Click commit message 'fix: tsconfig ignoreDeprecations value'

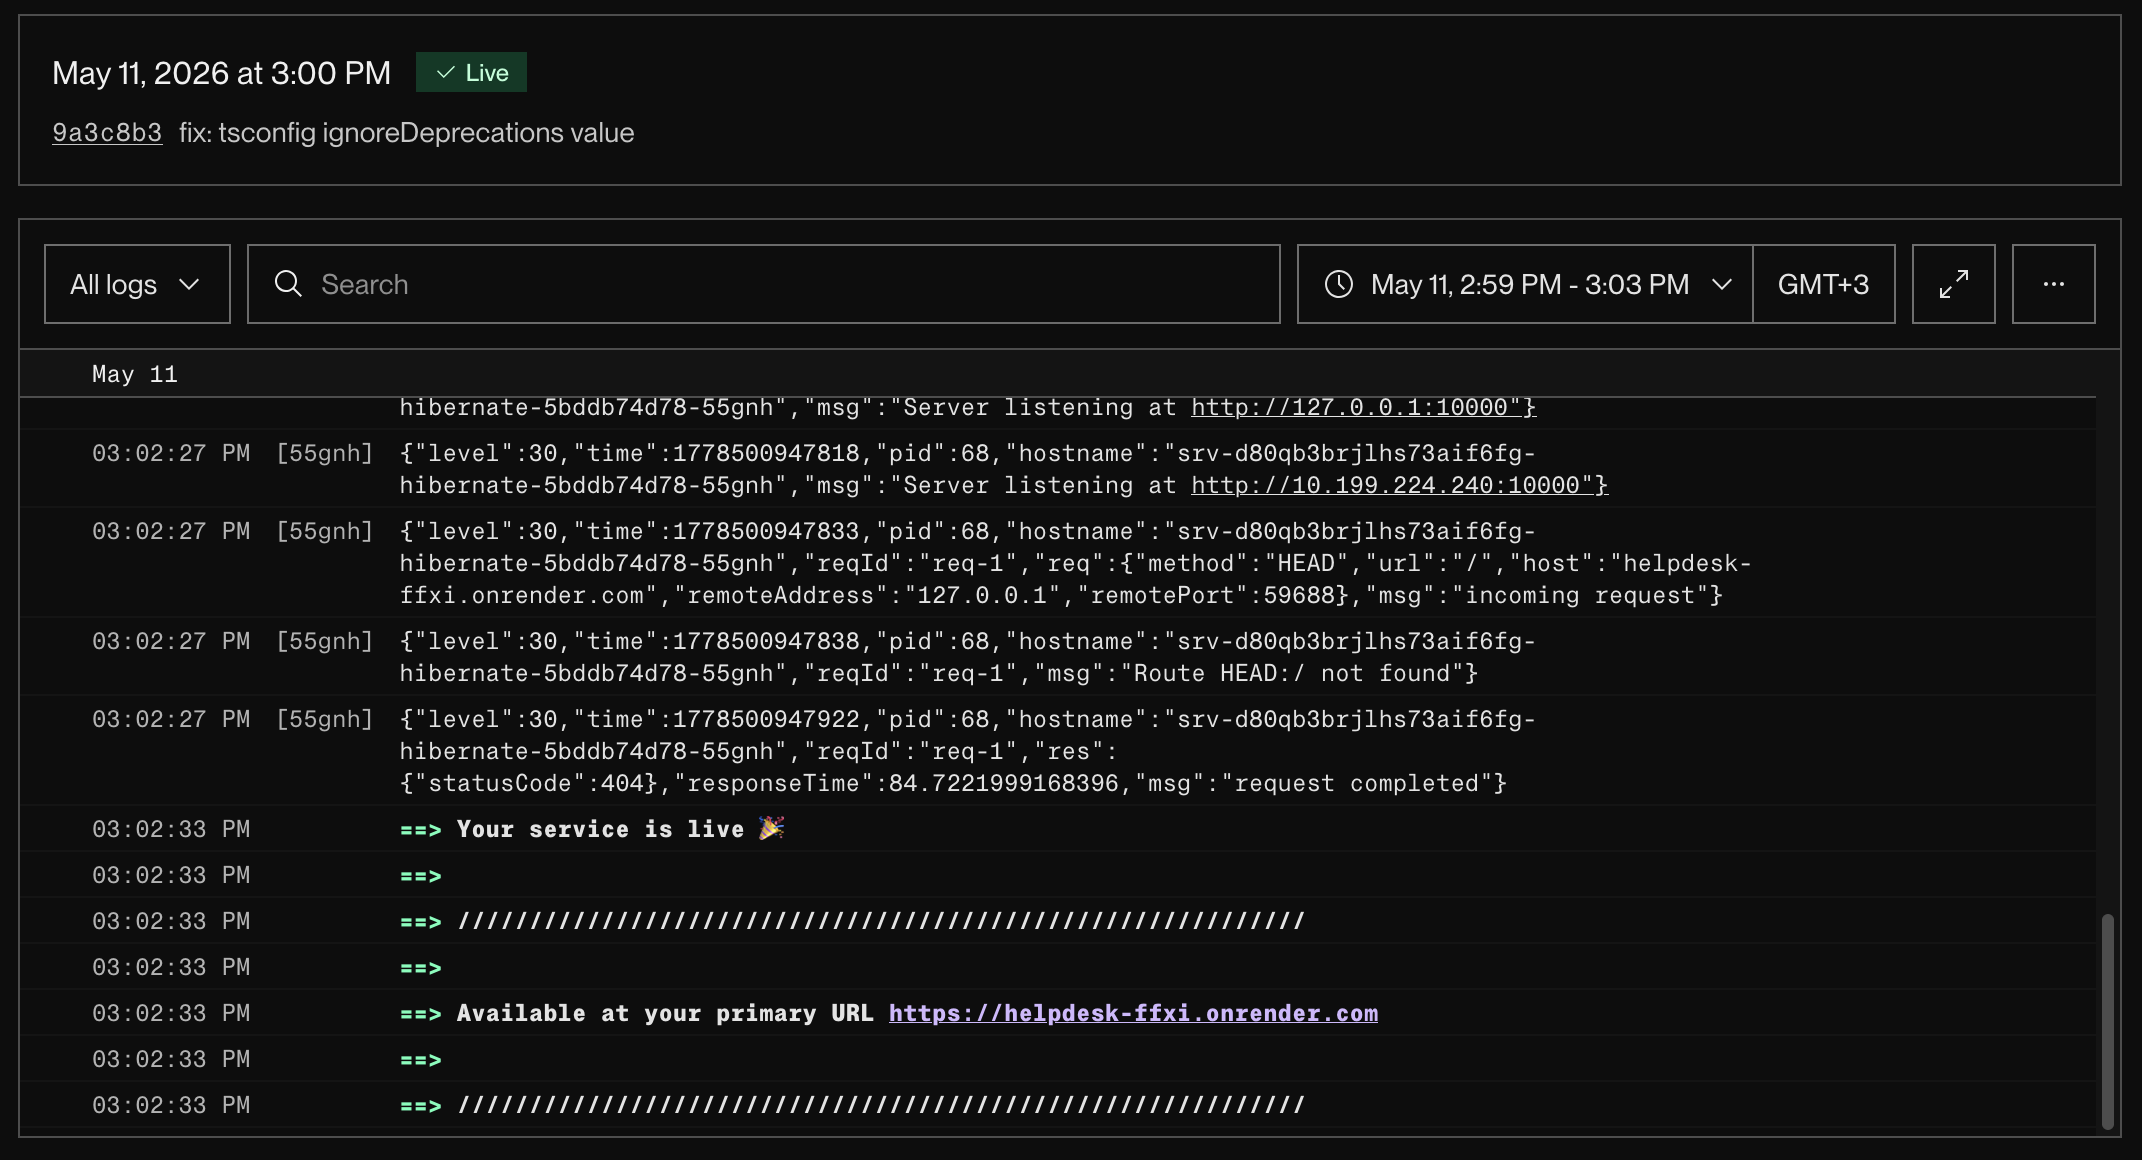pyautogui.click(x=406, y=133)
